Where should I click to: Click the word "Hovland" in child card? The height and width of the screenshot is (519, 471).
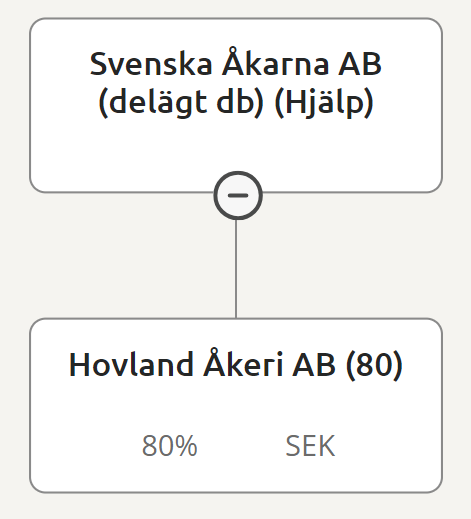click(x=131, y=364)
